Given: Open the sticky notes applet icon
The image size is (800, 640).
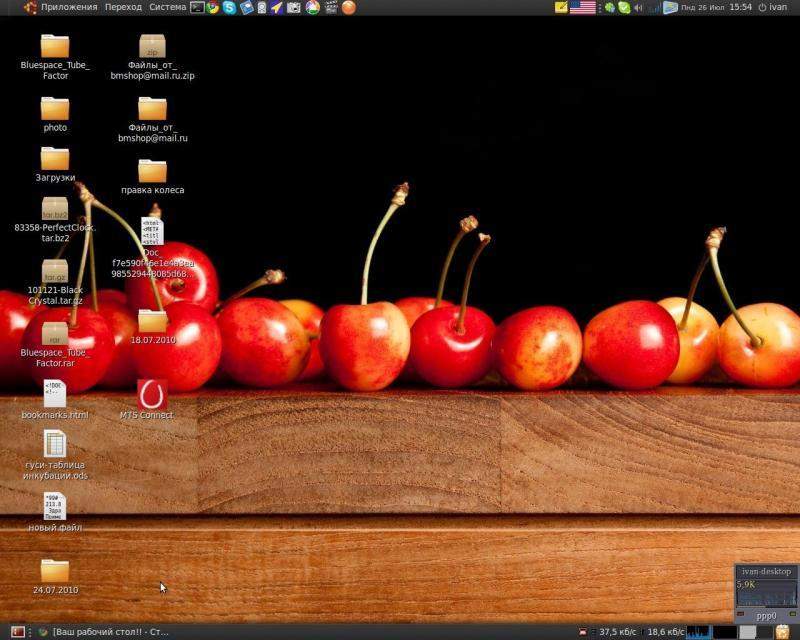Looking at the screenshot, I should coord(562,7).
